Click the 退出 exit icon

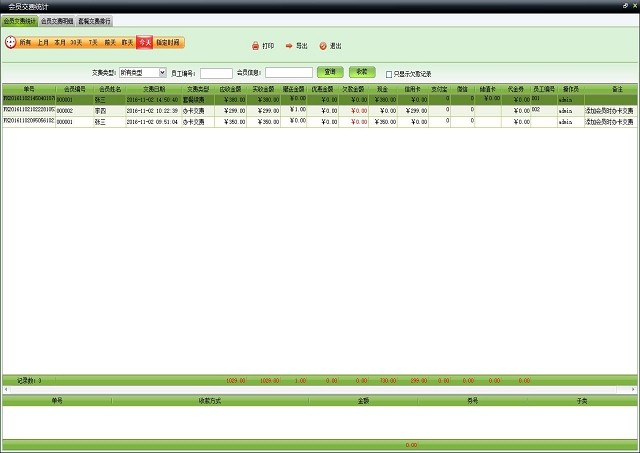pos(322,46)
